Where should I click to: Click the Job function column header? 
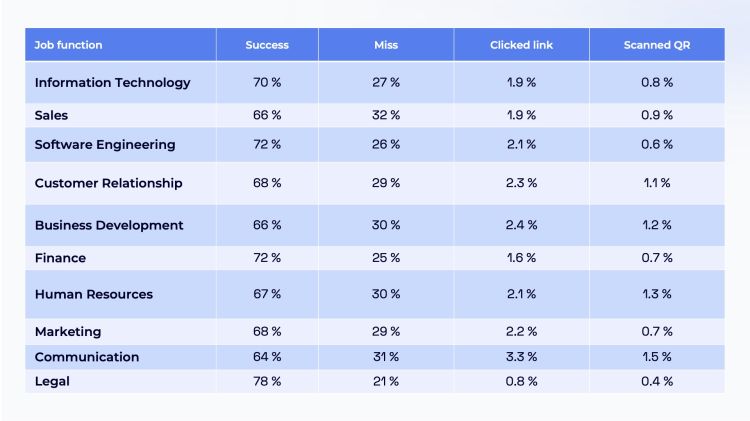coord(68,45)
